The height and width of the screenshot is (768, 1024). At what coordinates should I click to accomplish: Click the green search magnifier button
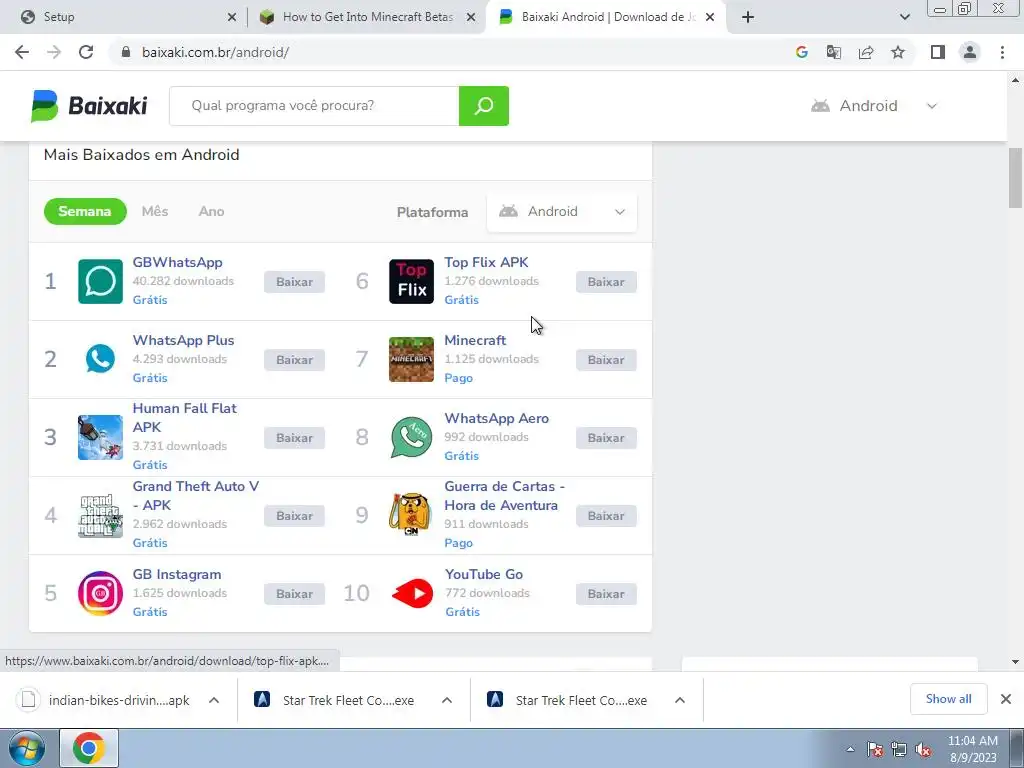pos(484,106)
